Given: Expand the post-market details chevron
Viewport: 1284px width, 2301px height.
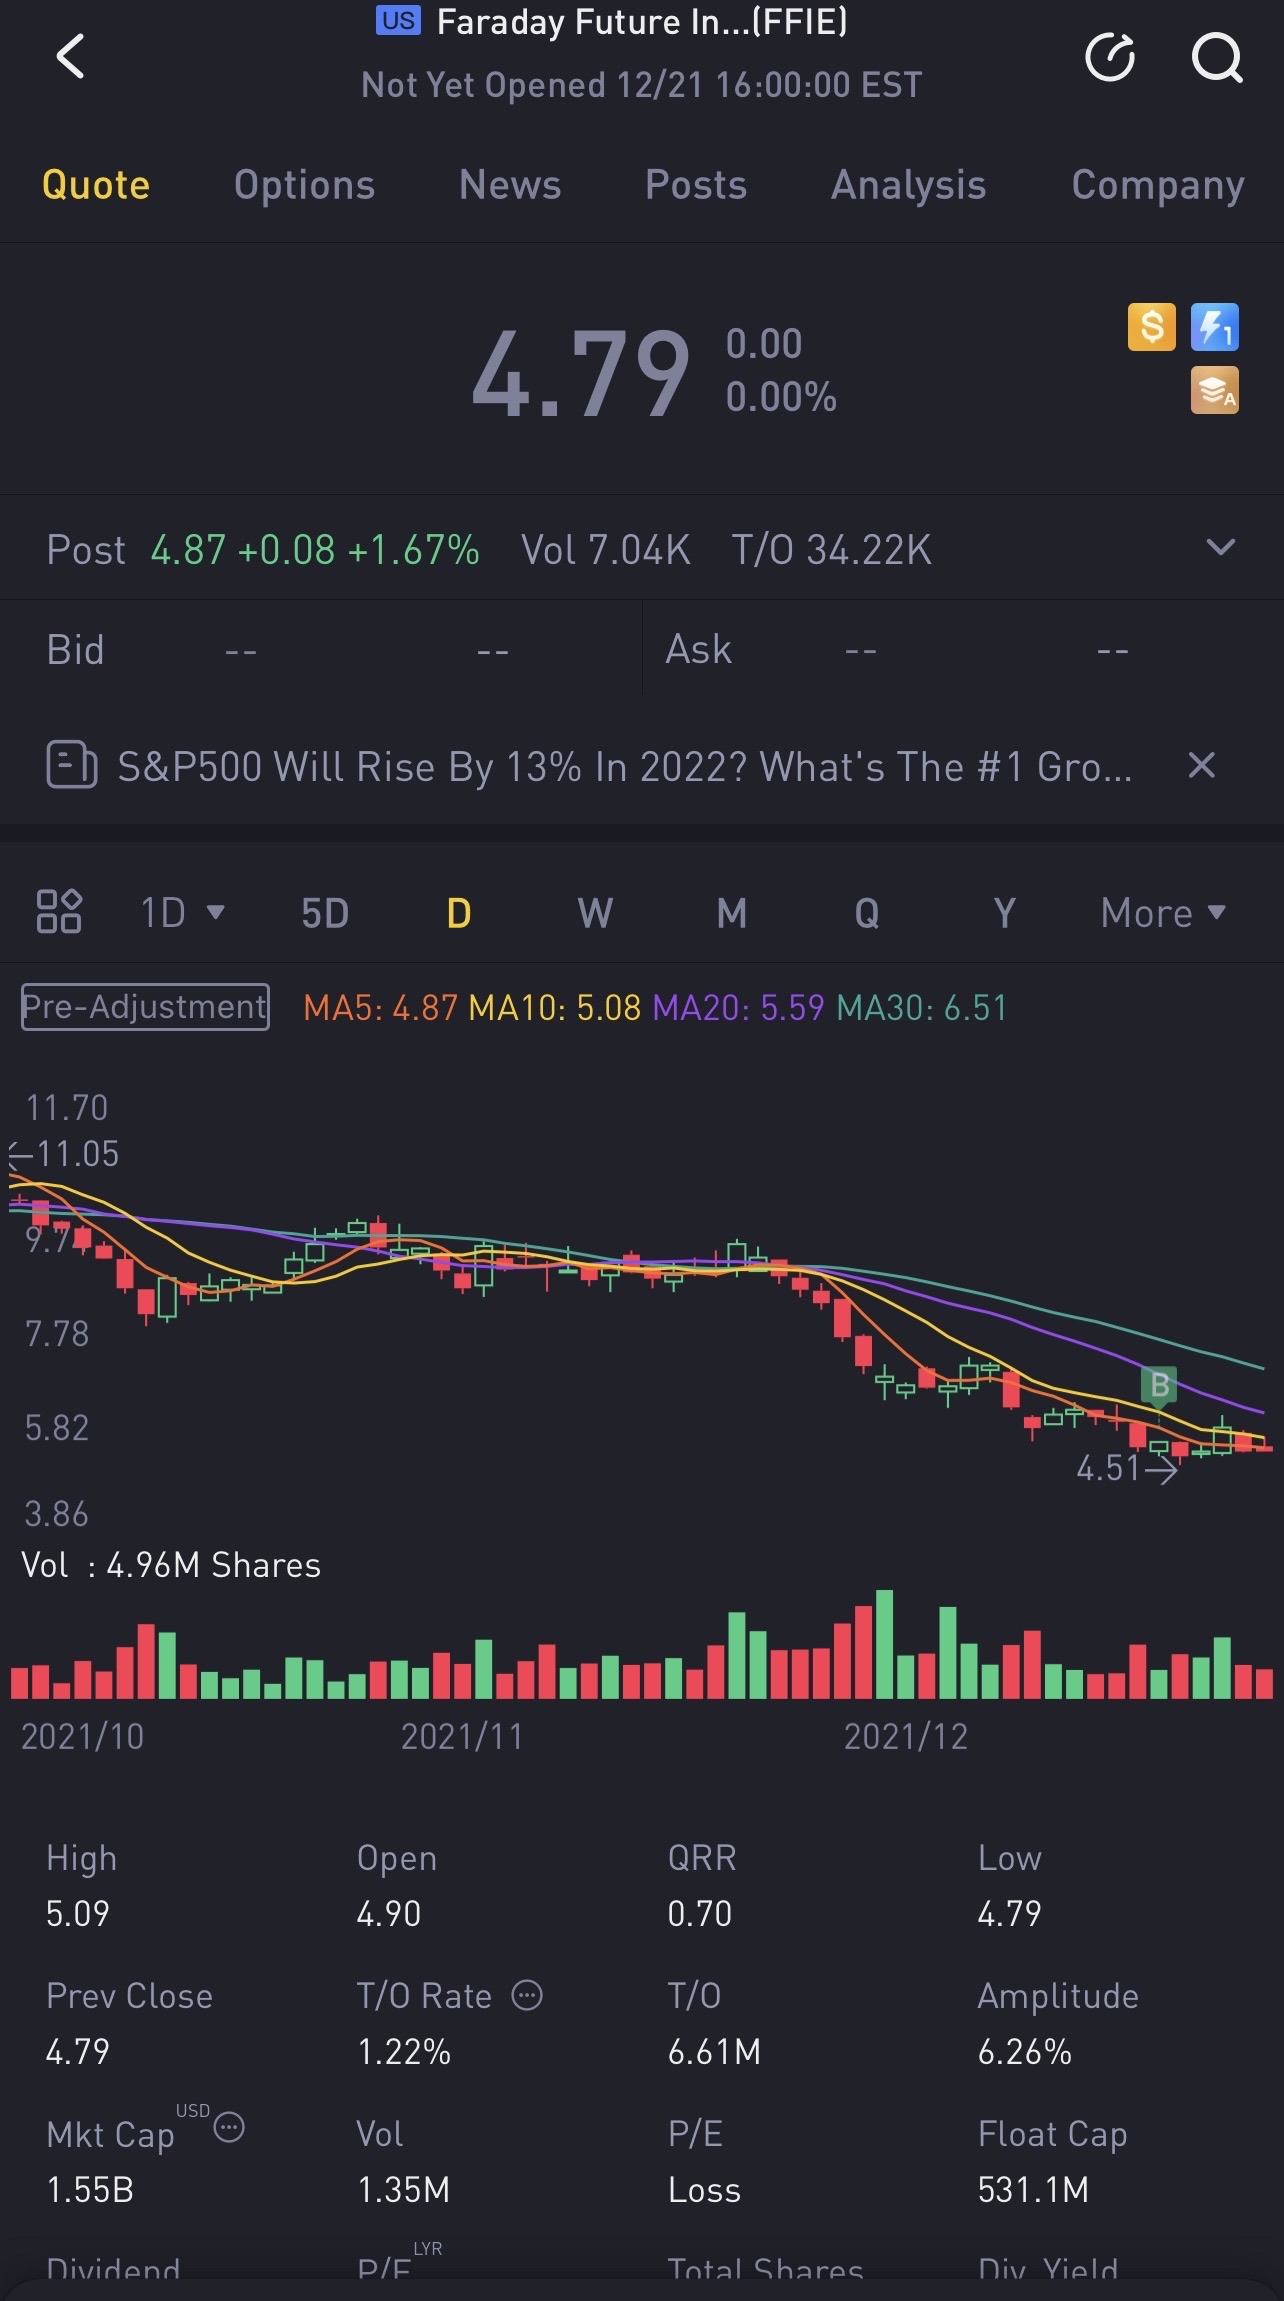Looking at the screenshot, I should click(1220, 548).
